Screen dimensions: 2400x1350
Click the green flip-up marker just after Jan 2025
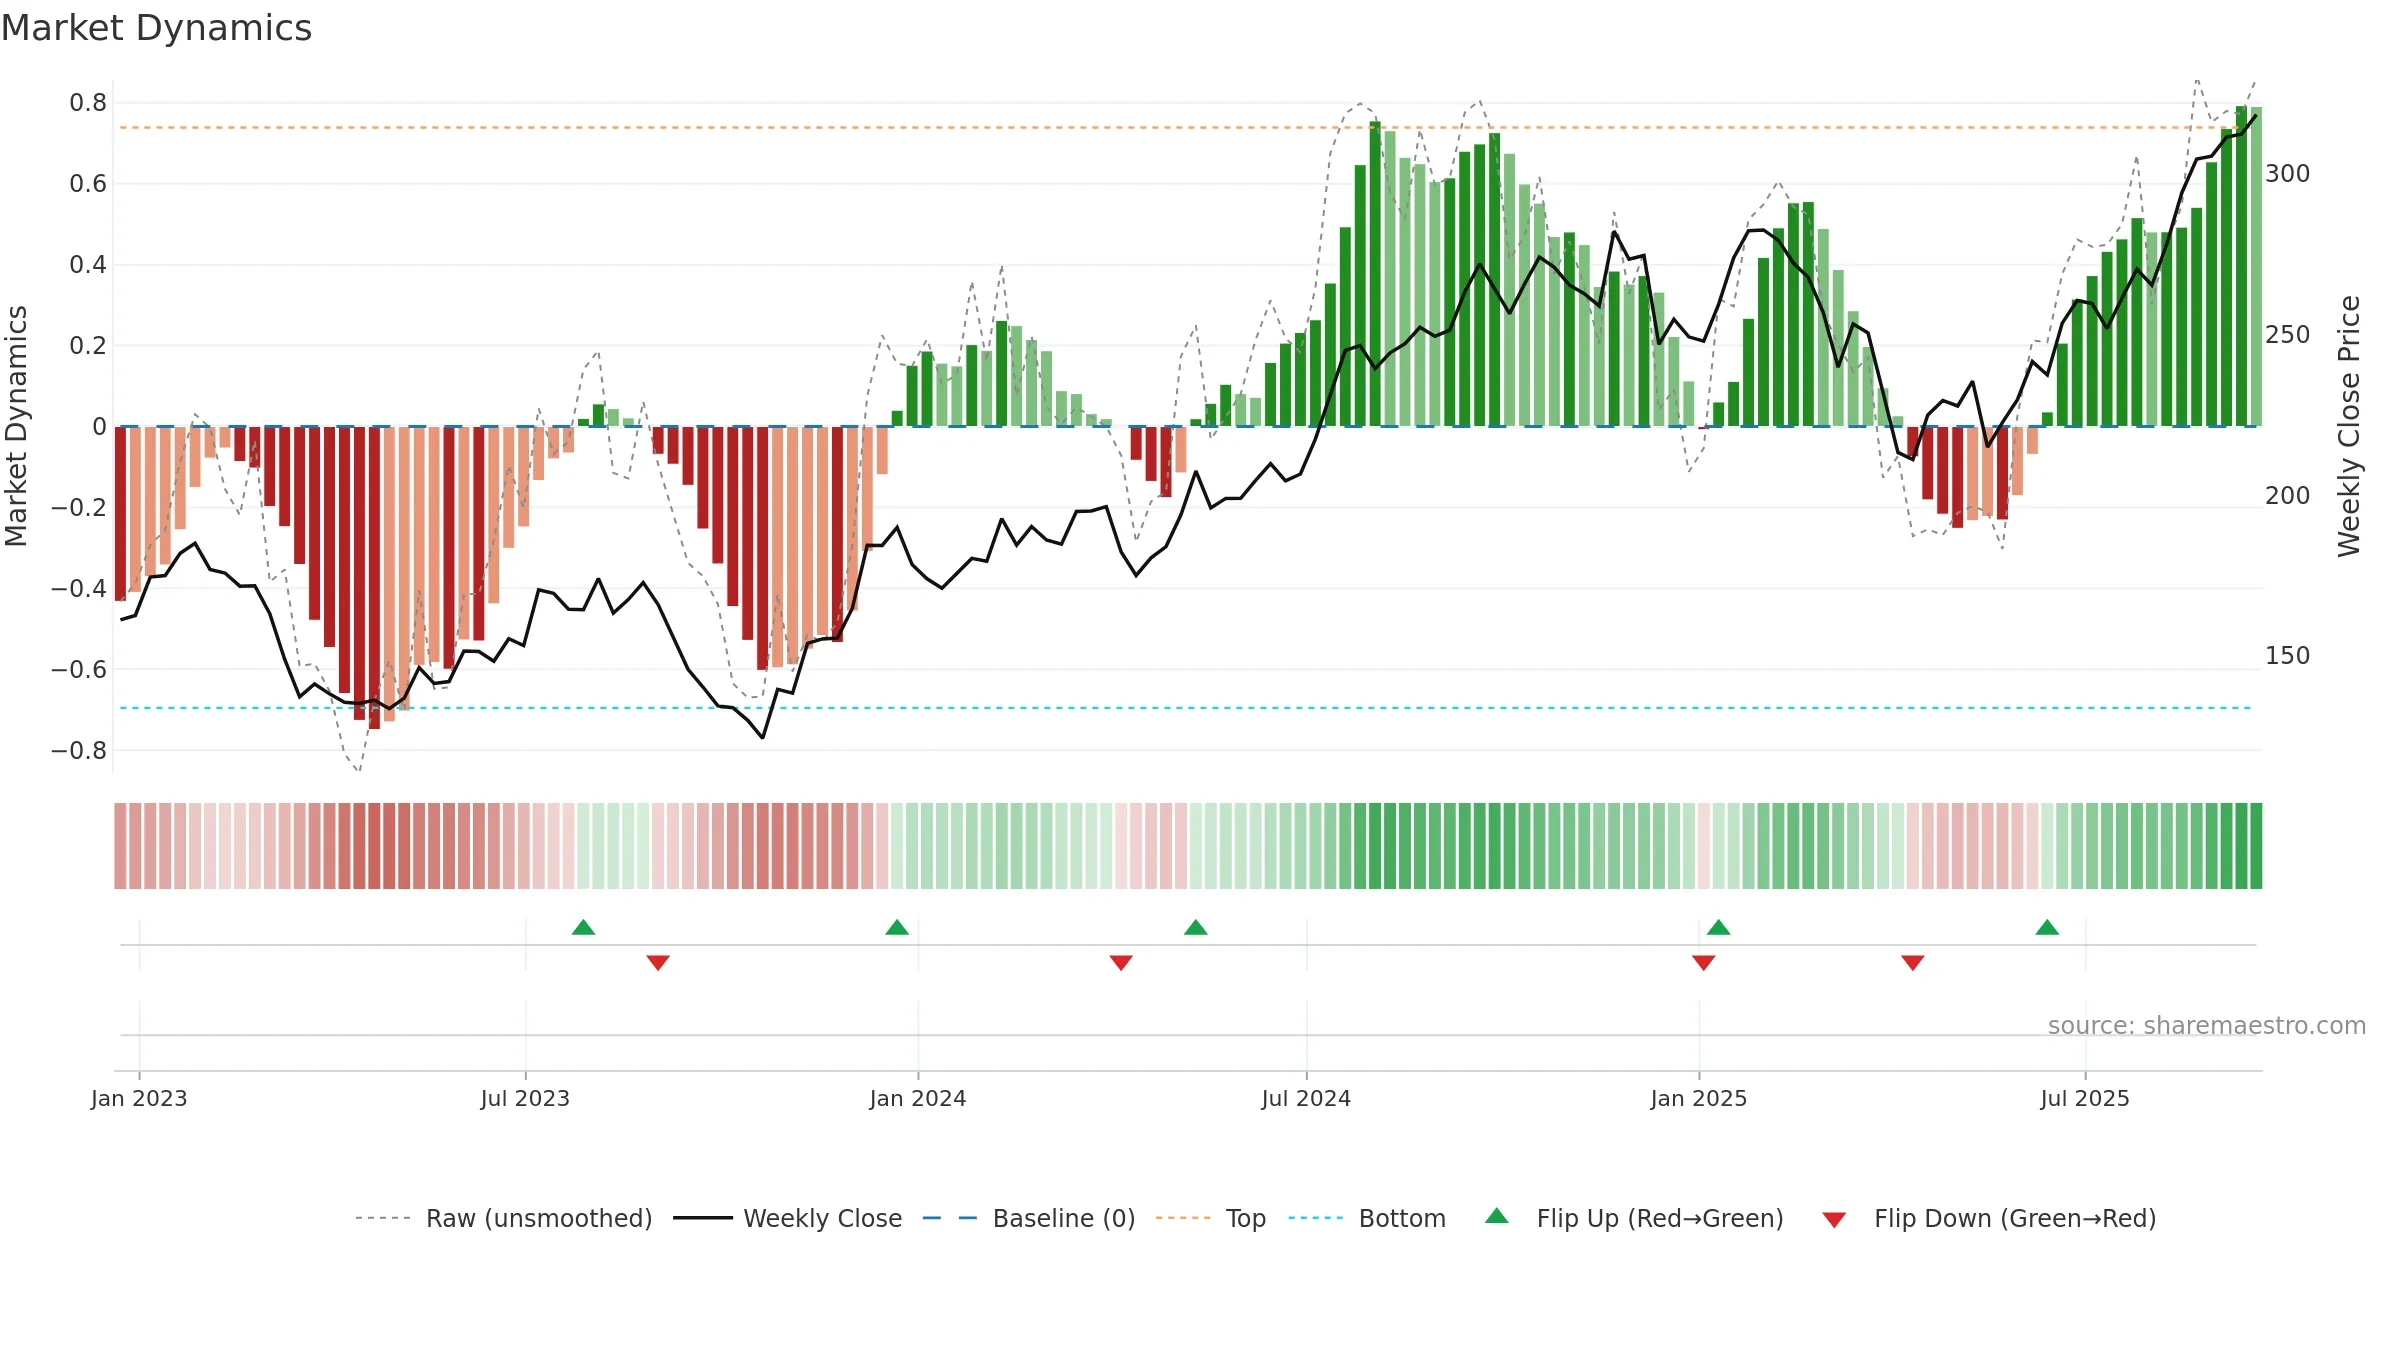click(1719, 927)
